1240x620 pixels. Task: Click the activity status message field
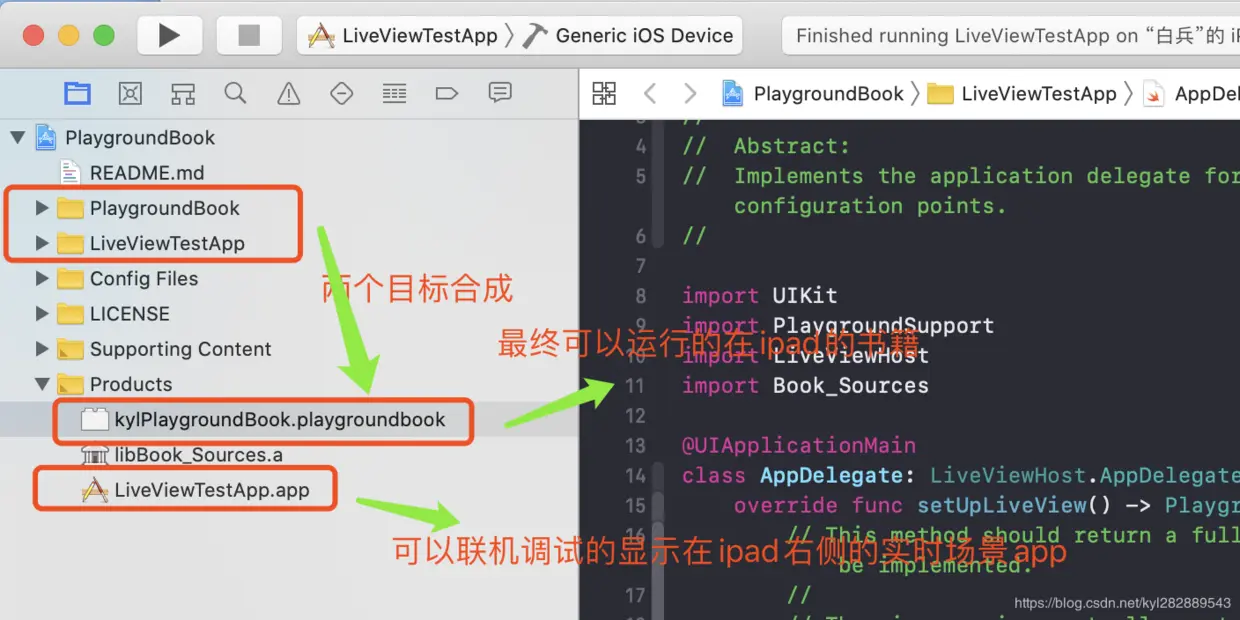(1010, 36)
